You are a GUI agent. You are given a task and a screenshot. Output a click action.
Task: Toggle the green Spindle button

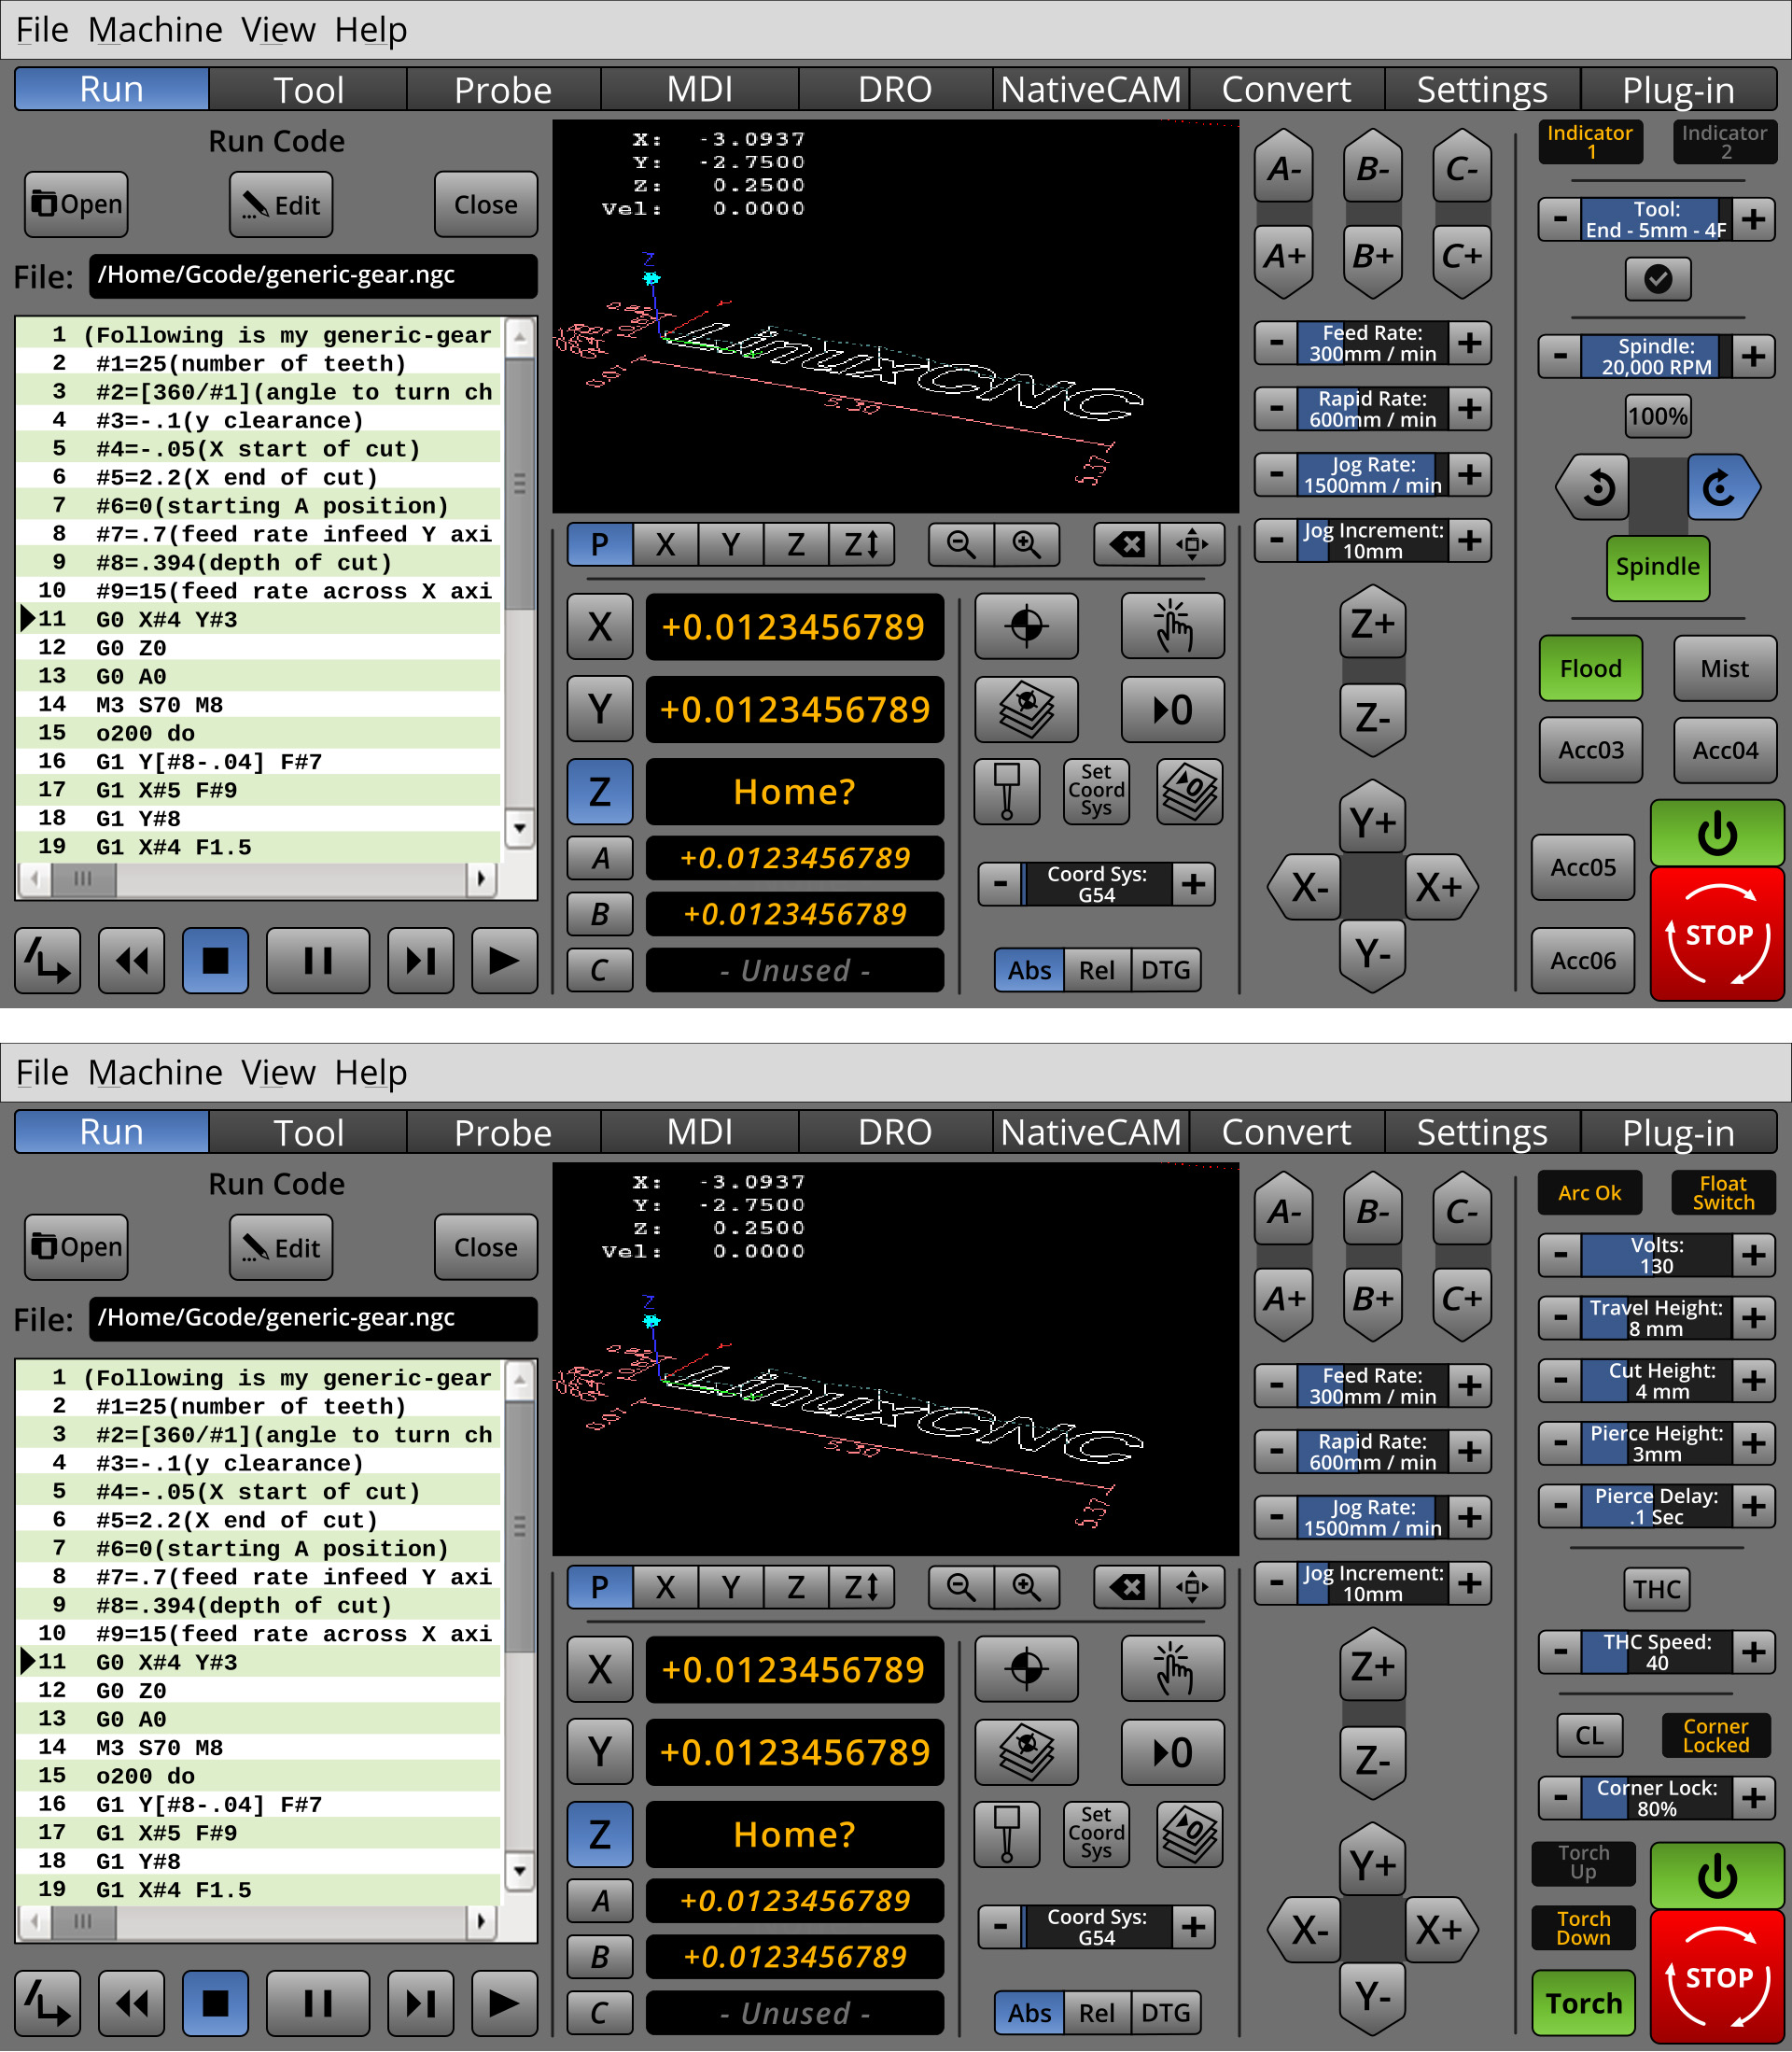point(1658,567)
